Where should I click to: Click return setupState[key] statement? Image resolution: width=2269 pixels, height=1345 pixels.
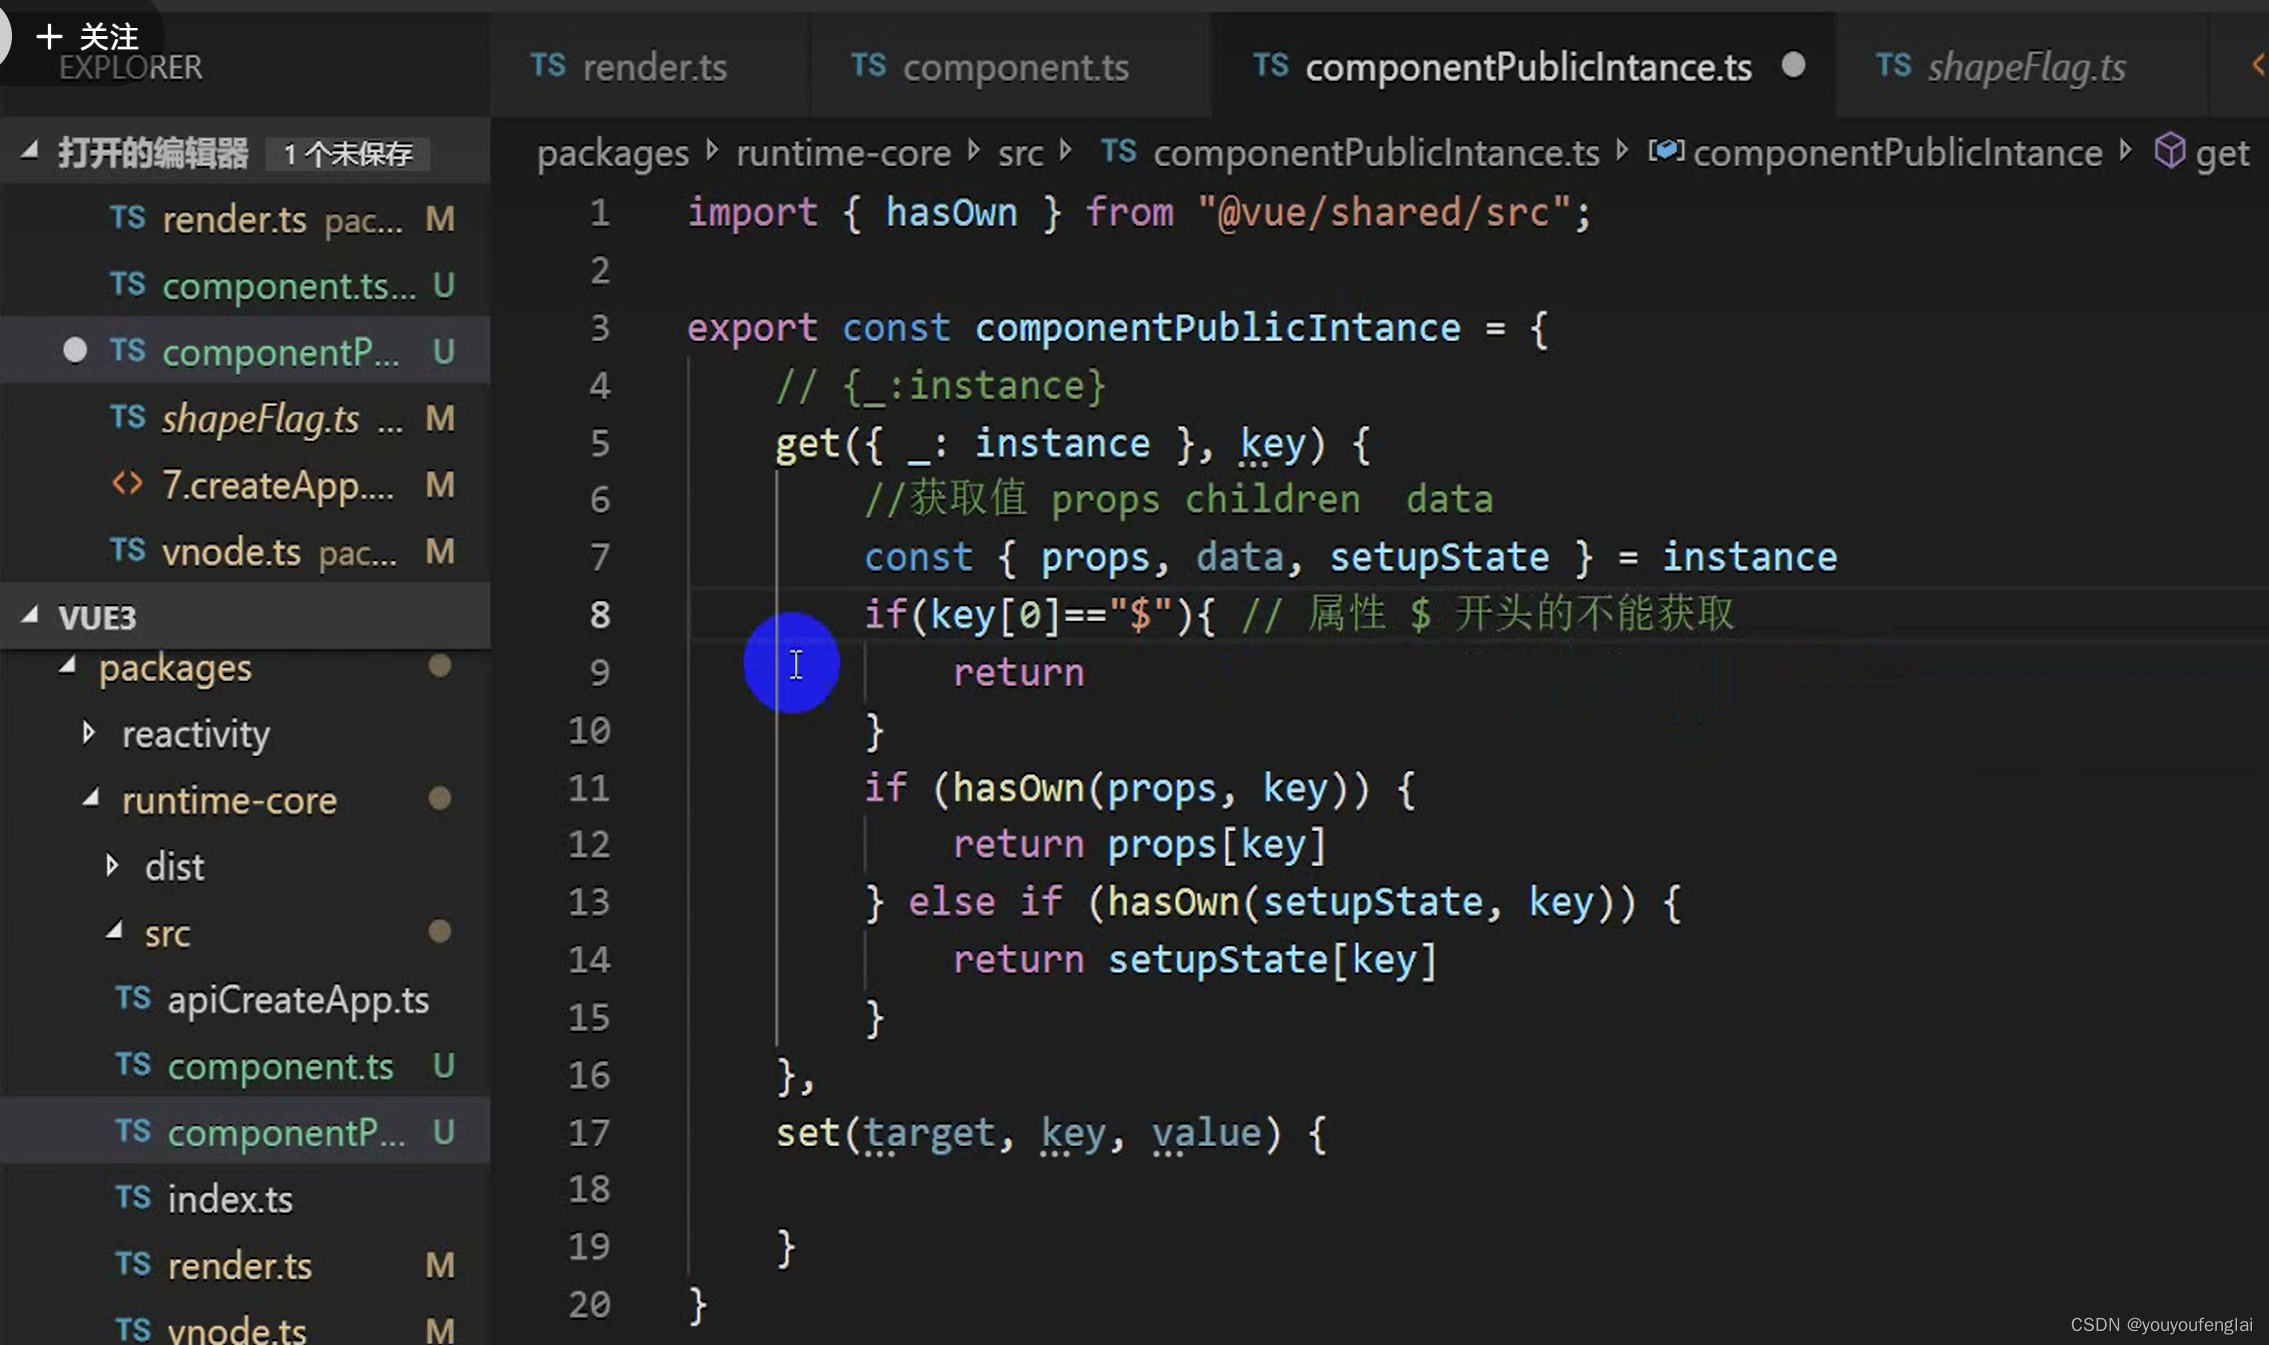(x=1195, y=960)
